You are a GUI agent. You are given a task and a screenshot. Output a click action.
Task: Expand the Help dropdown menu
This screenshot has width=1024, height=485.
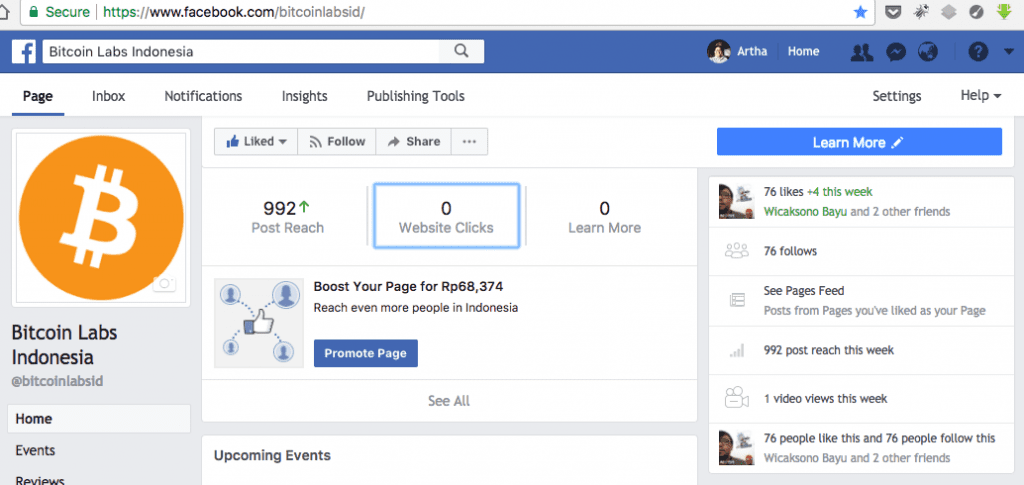[981, 96]
